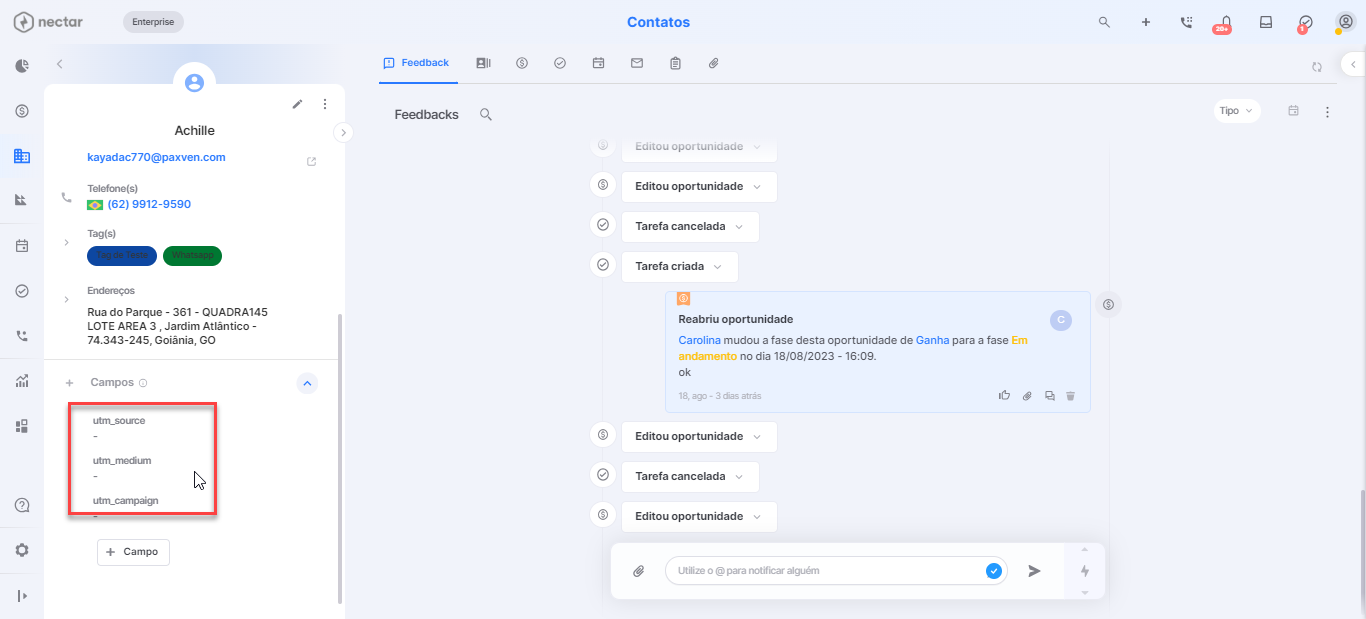Image resolution: width=1366 pixels, height=619 pixels.
Task: Expand the left sidebar with bottom arrow
Action: (x=22, y=596)
